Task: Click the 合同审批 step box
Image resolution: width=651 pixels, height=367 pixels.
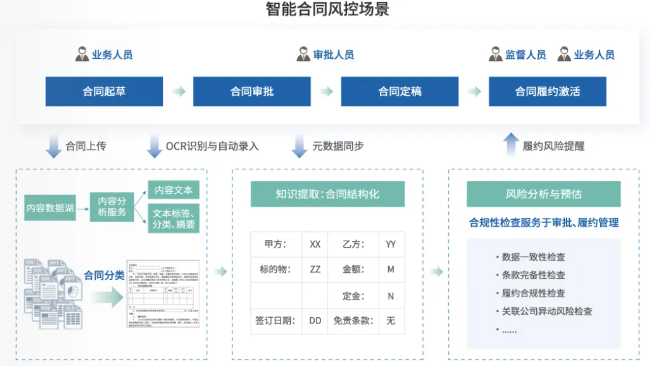Action: point(252,91)
